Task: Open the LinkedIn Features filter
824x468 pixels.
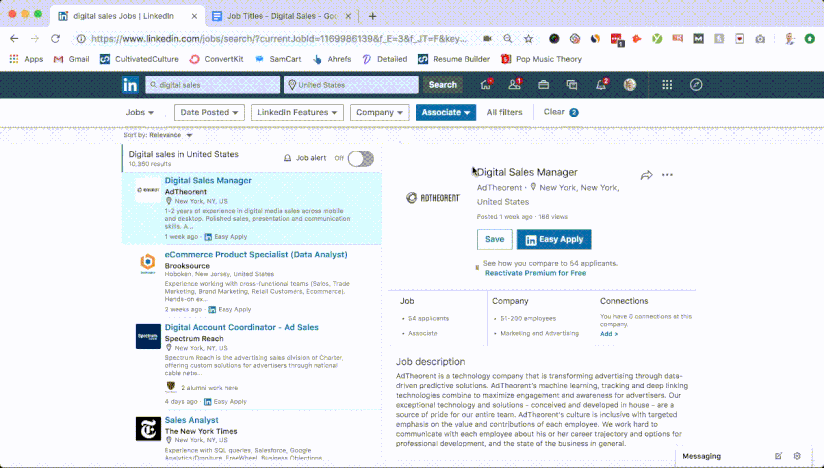Action: click(x=297, y=112)
